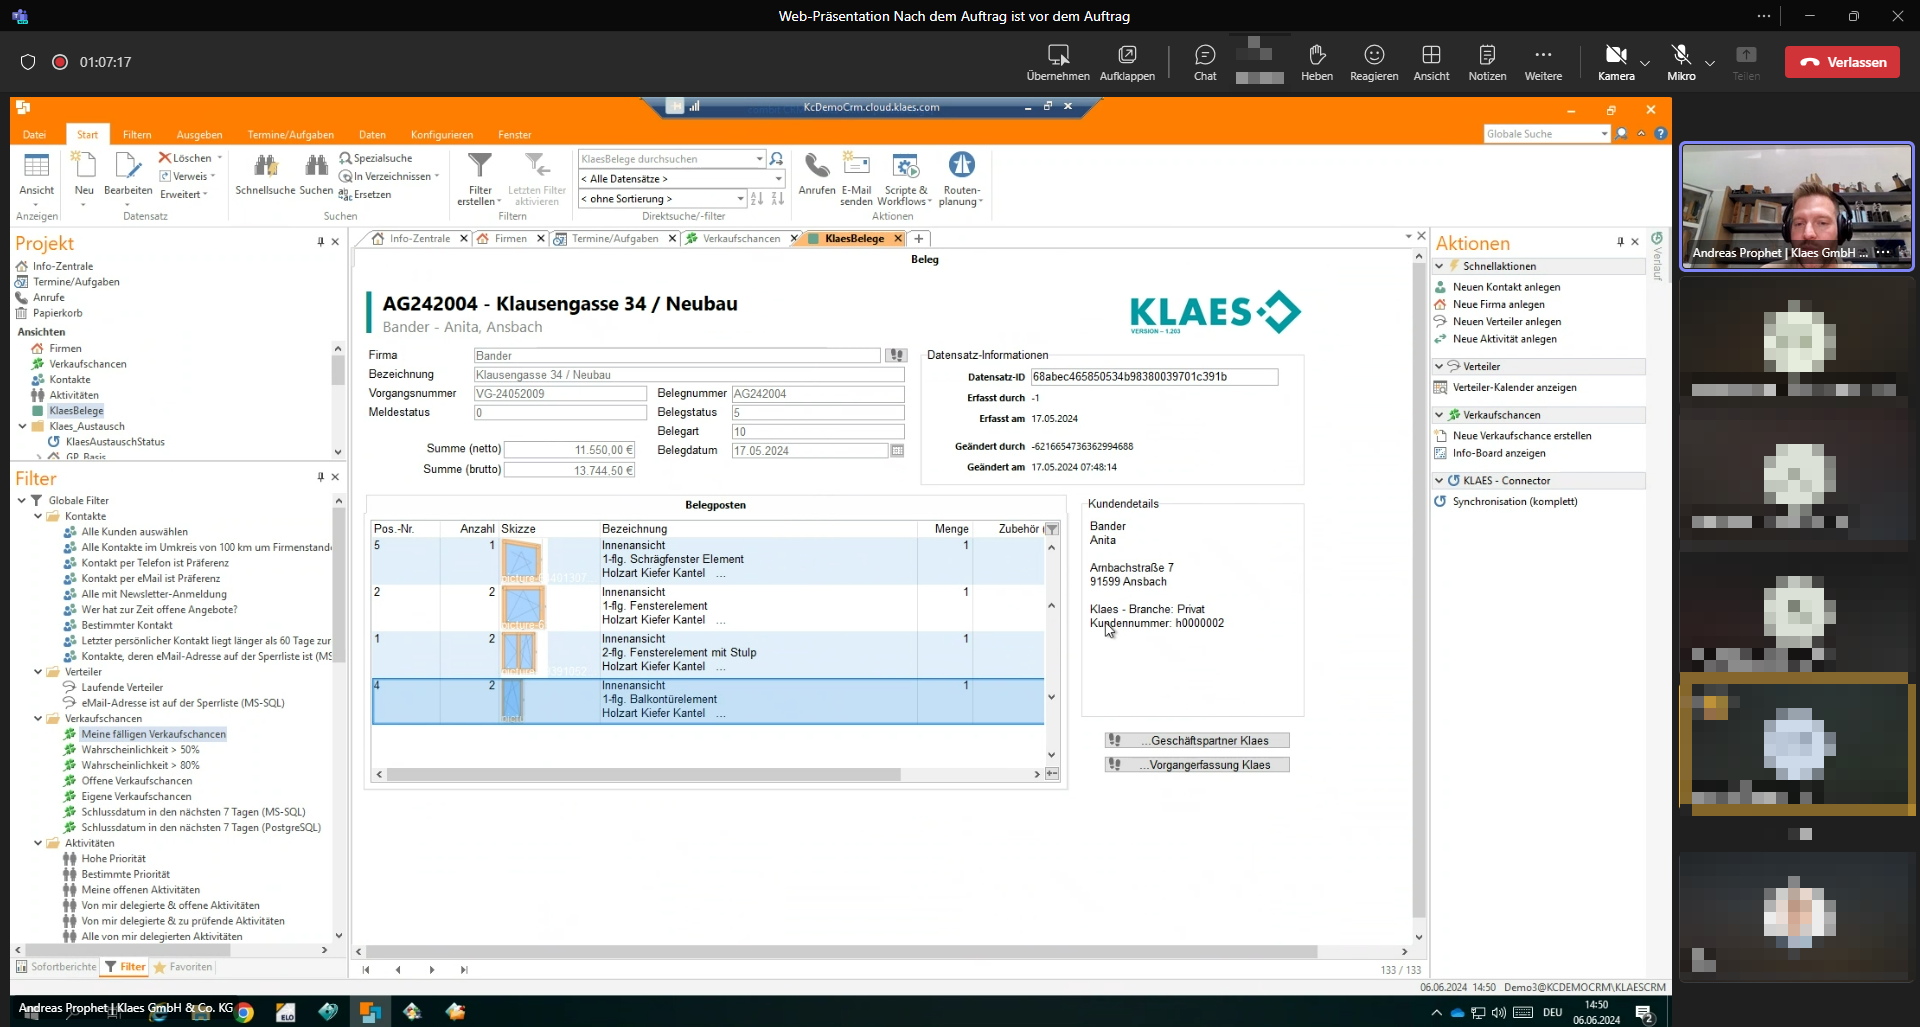Open KlaesBelege durchsuchen dropdown
1920x1027 pixels.
point(759,159)
